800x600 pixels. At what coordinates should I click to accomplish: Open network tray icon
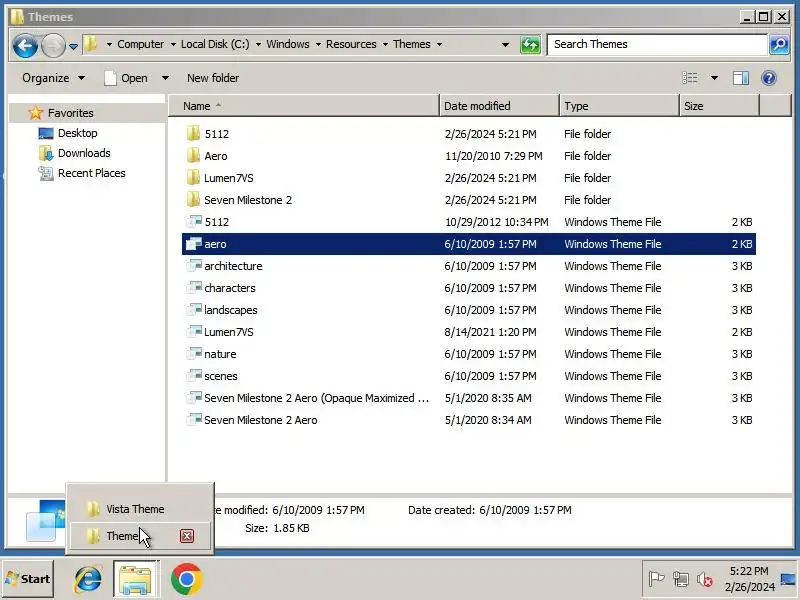(x=680, y=579)
